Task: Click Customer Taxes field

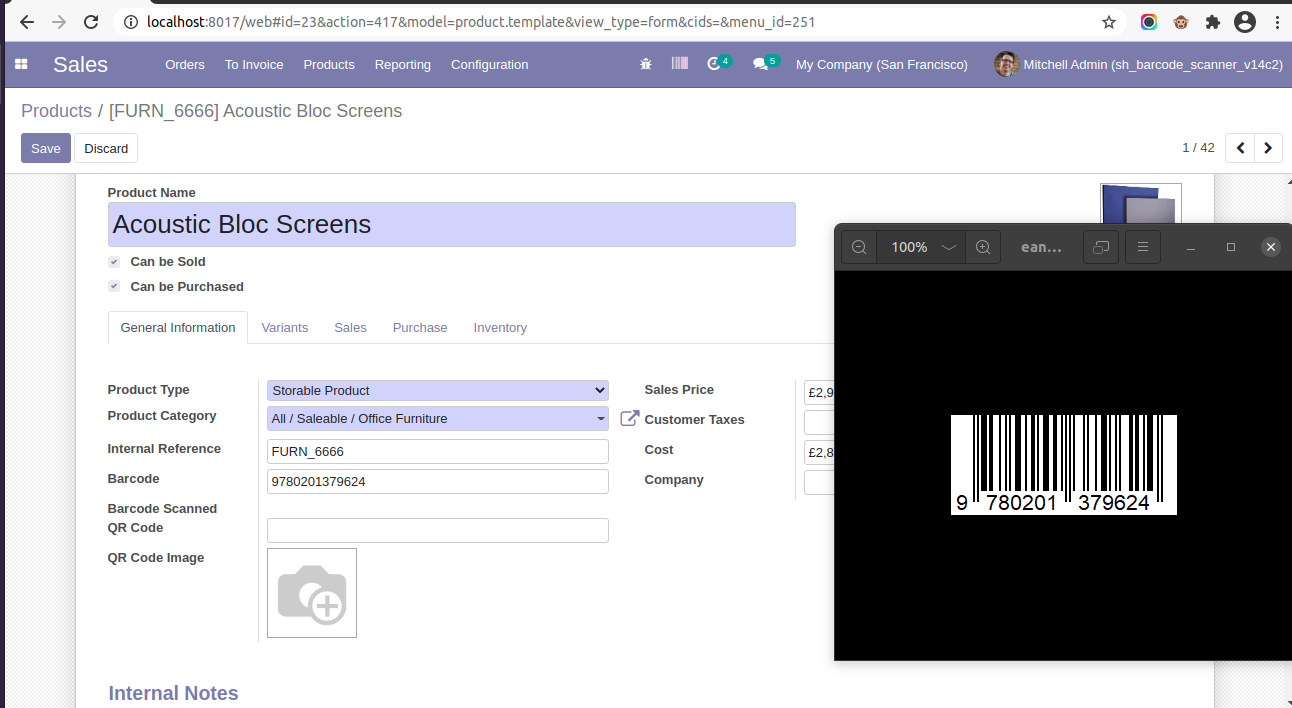Action: click(819, 422)
